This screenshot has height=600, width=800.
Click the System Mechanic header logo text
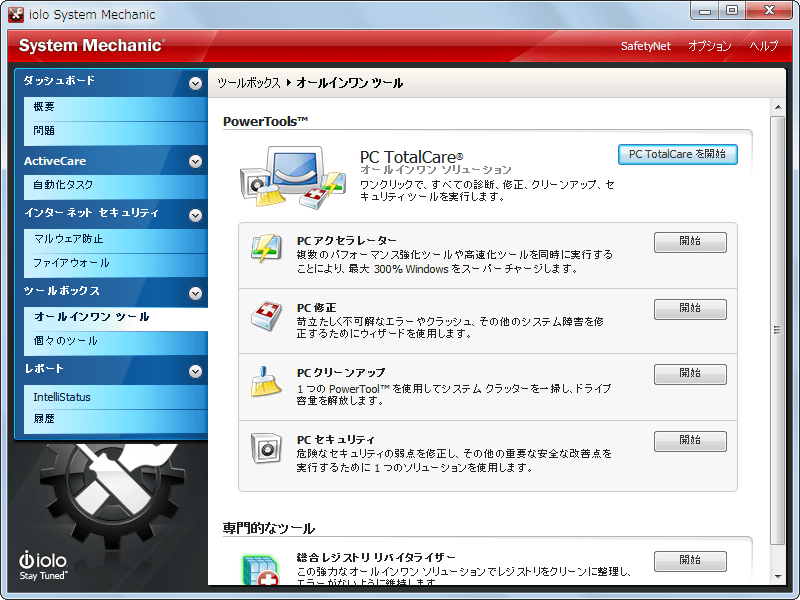click(x=92, y=45)
